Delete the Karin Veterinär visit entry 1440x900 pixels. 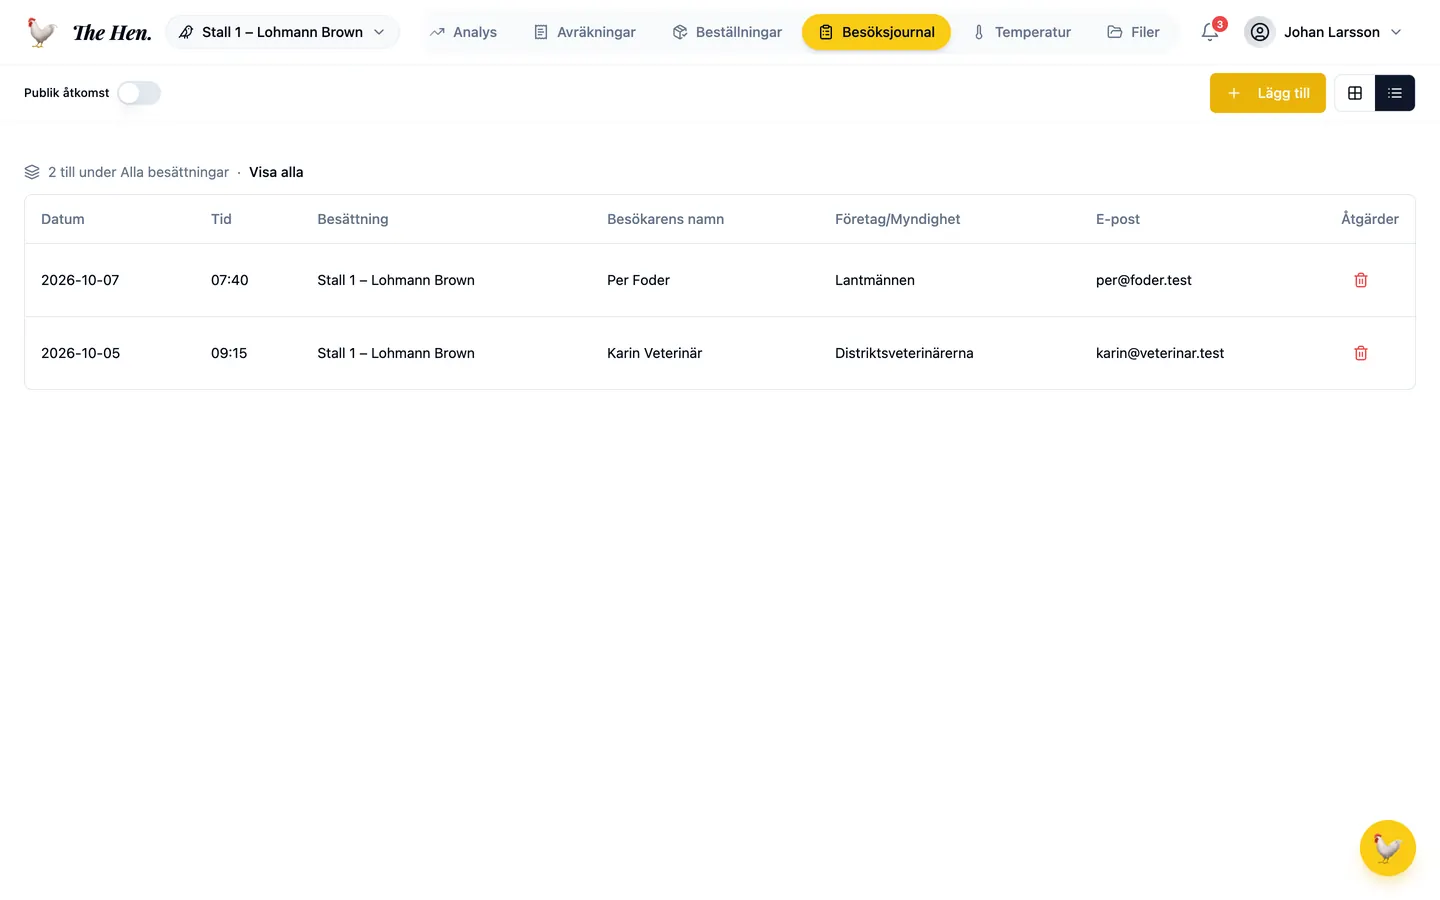1361,353
